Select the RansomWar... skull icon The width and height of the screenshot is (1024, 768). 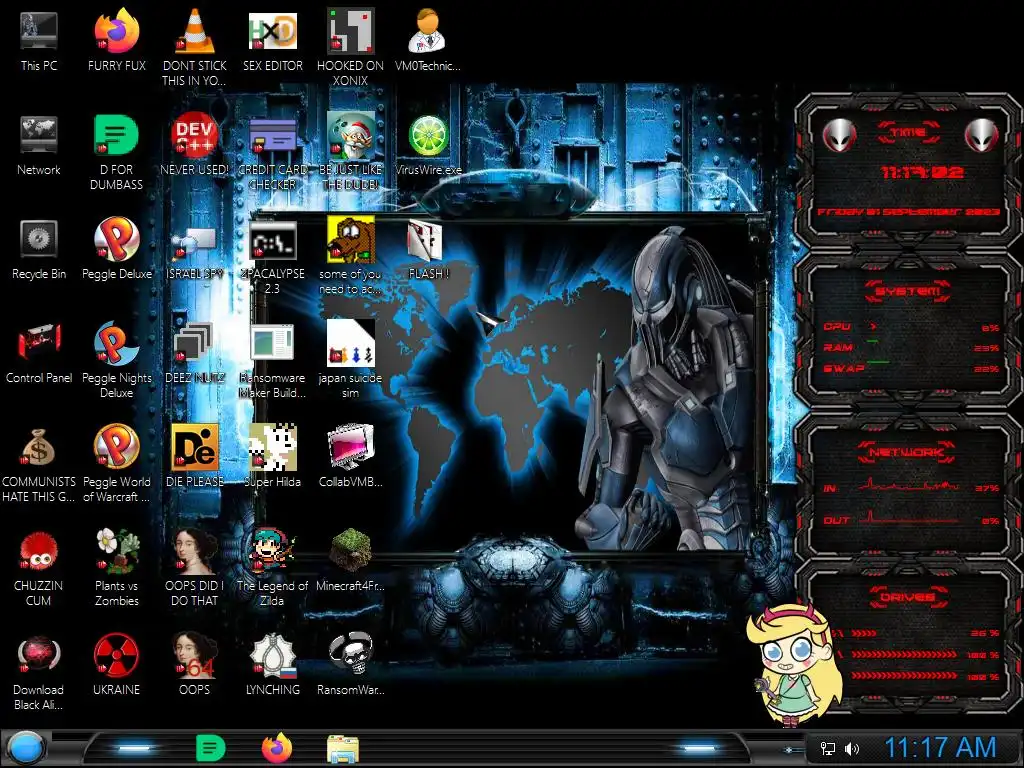coord(350,665)
